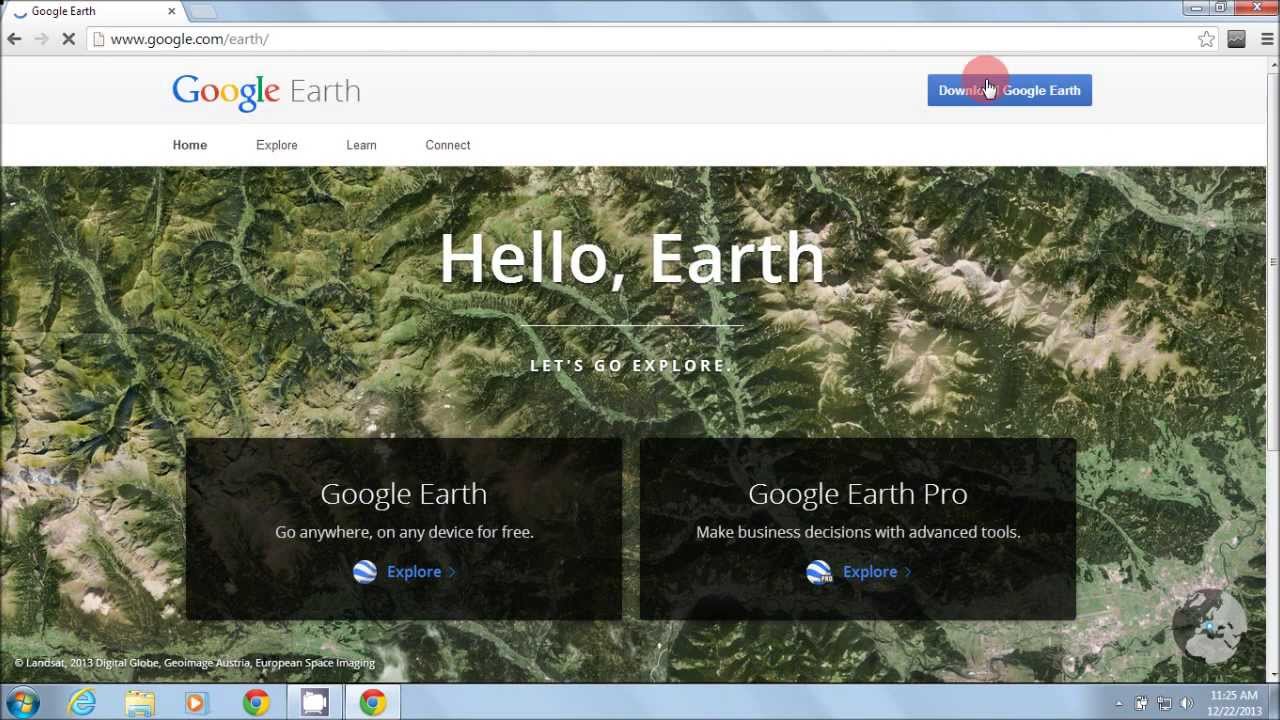Open the Explore navigation item
Image resolution: width=1280 pixels, height=720 pixels.
coord(277,145)
